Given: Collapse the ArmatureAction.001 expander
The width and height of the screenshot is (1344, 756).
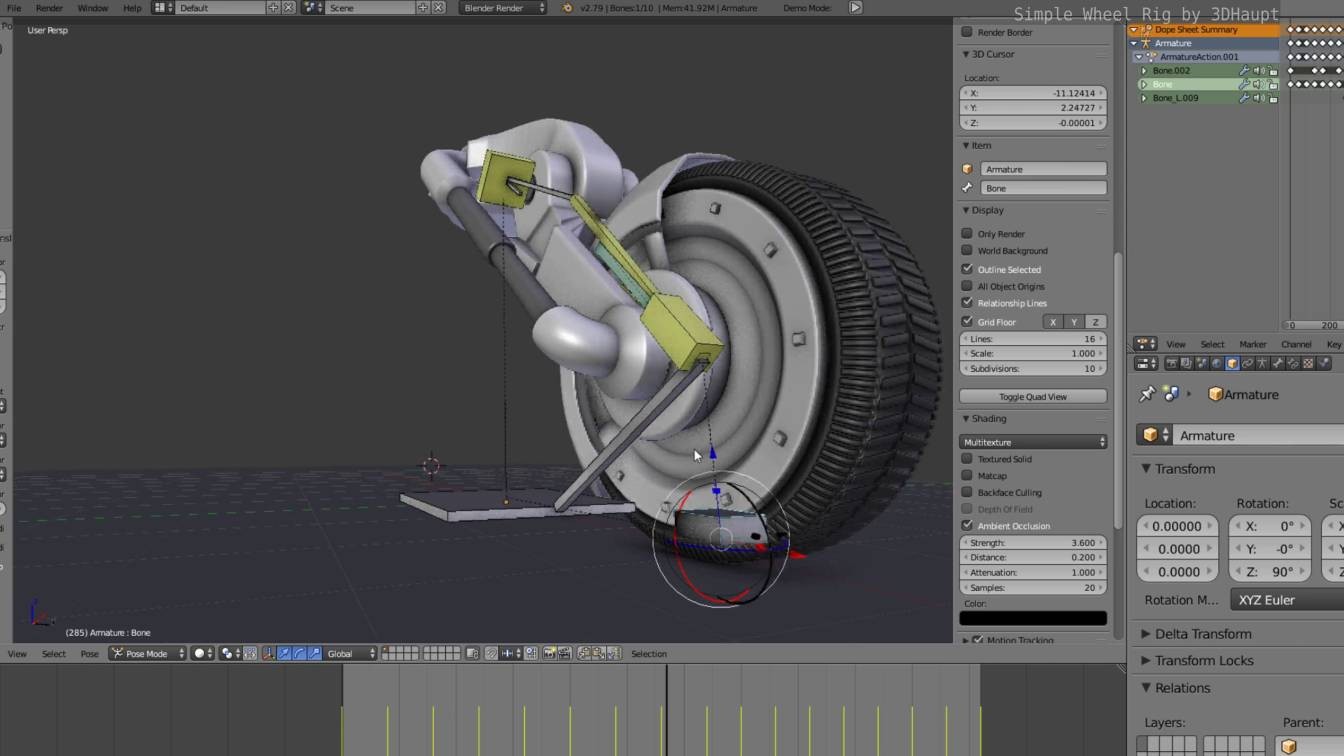Looking at the screenshot, I should (1137, 57).
